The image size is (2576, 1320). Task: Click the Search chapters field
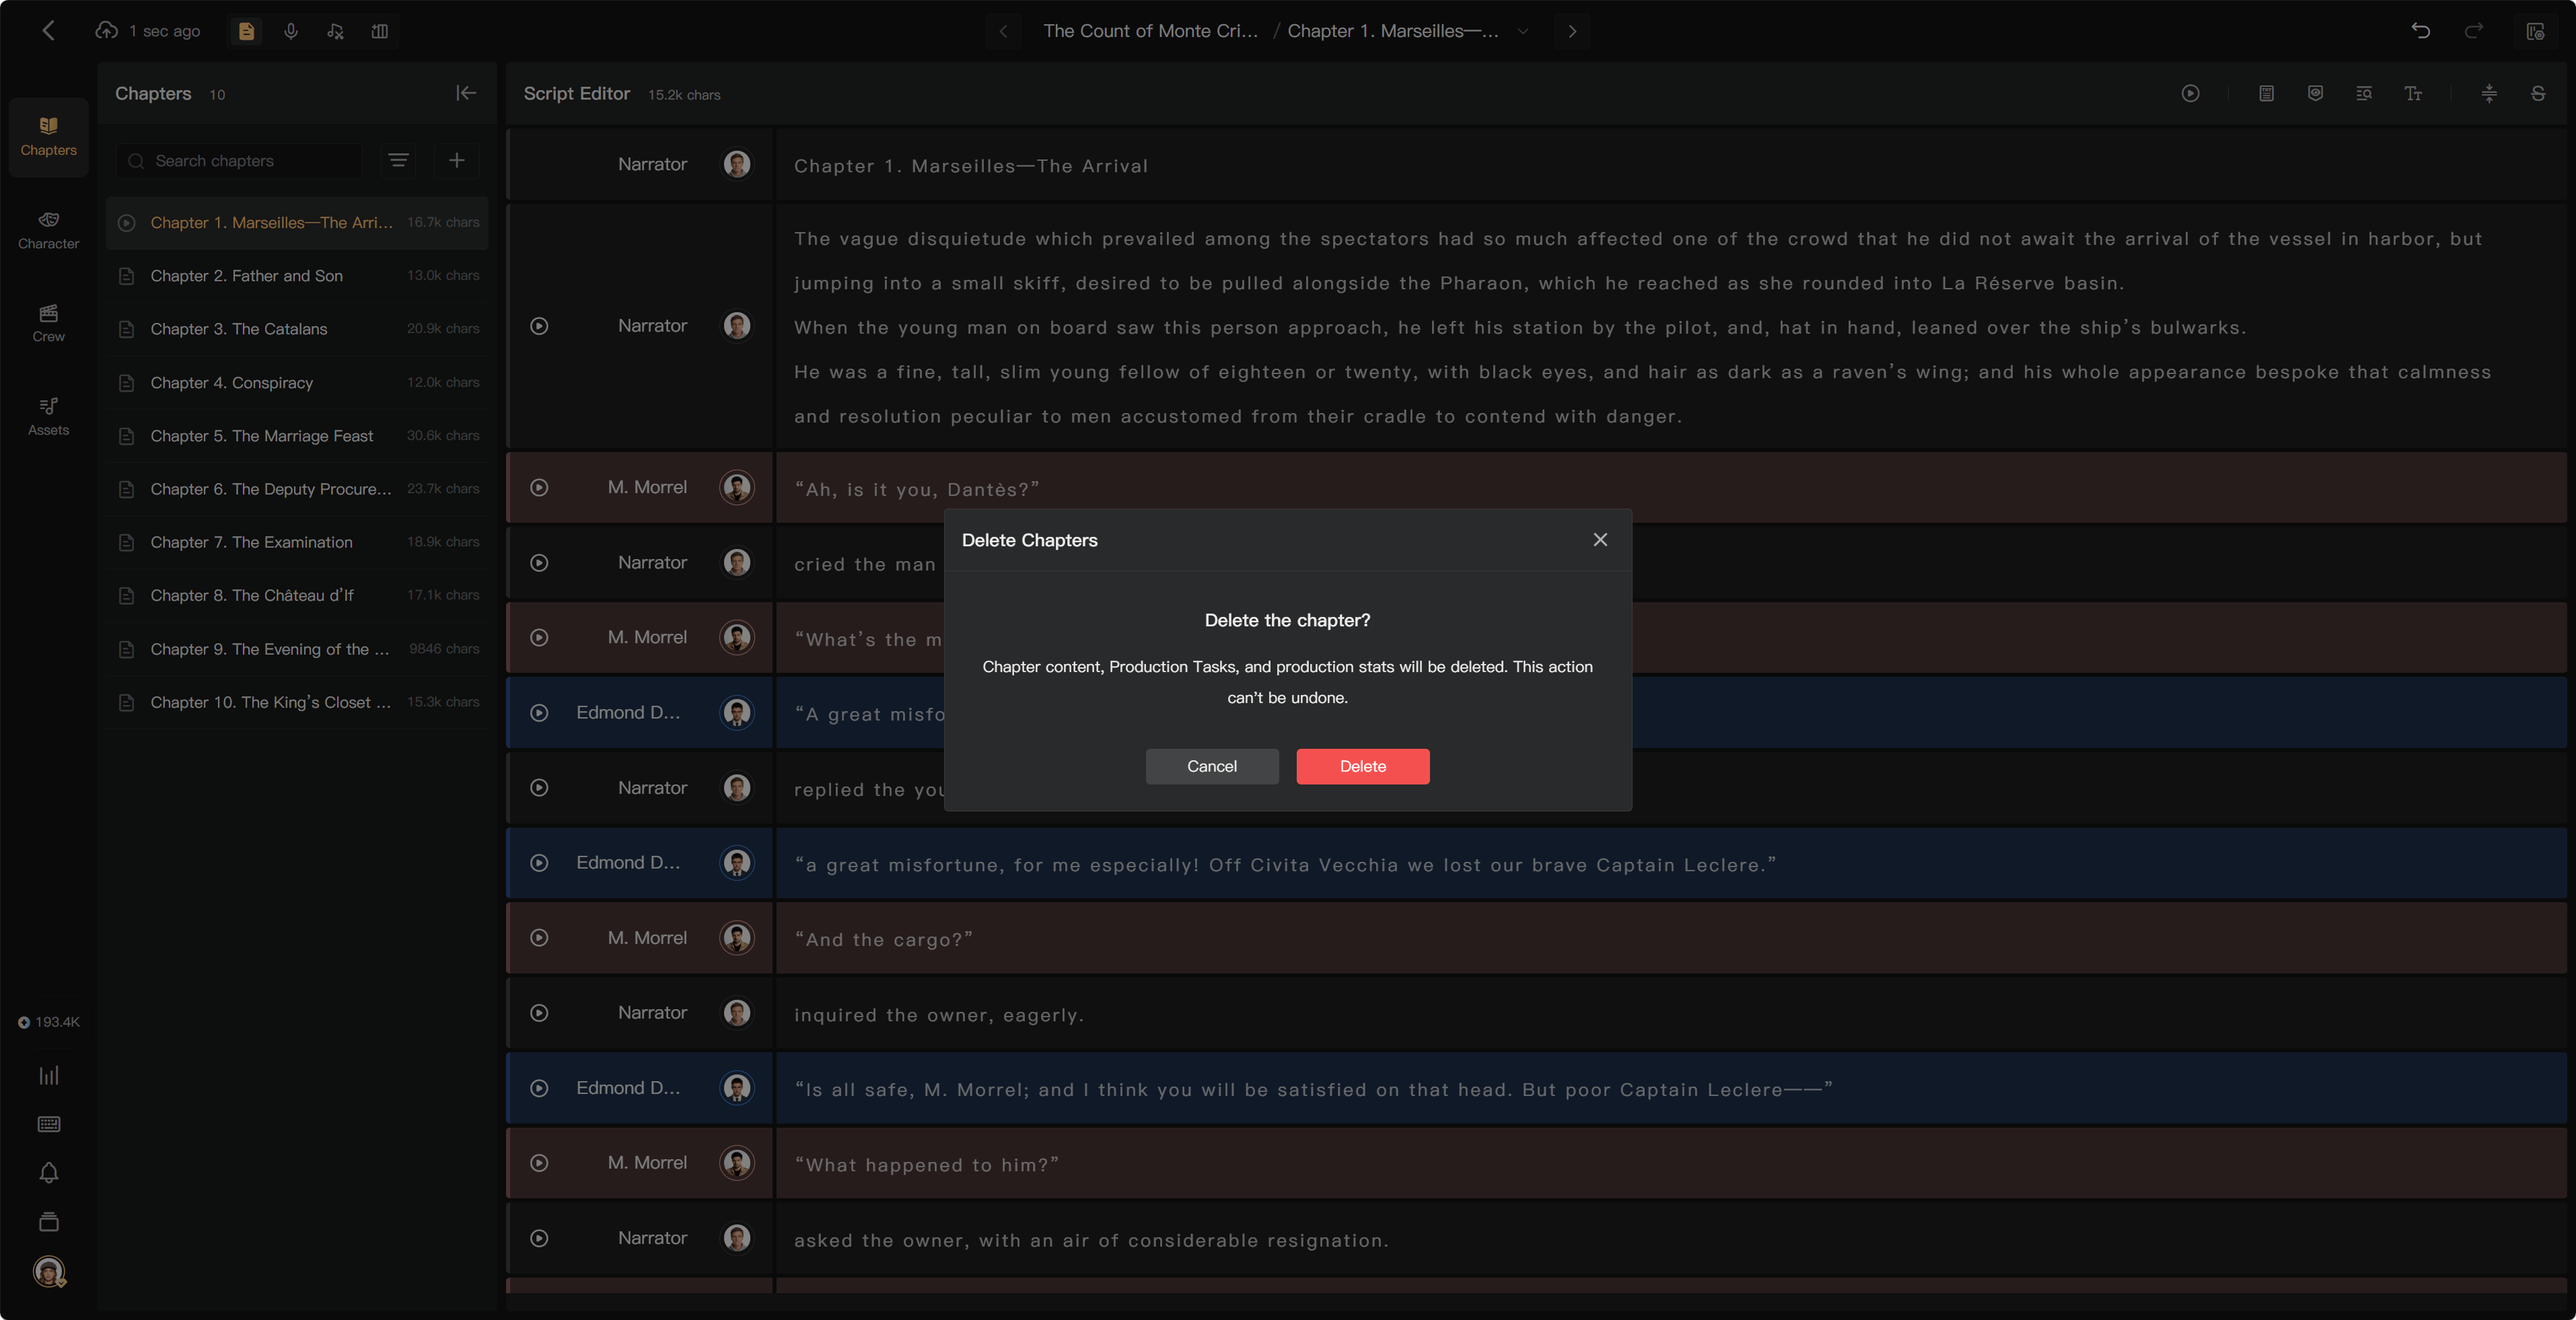(240, 161)
